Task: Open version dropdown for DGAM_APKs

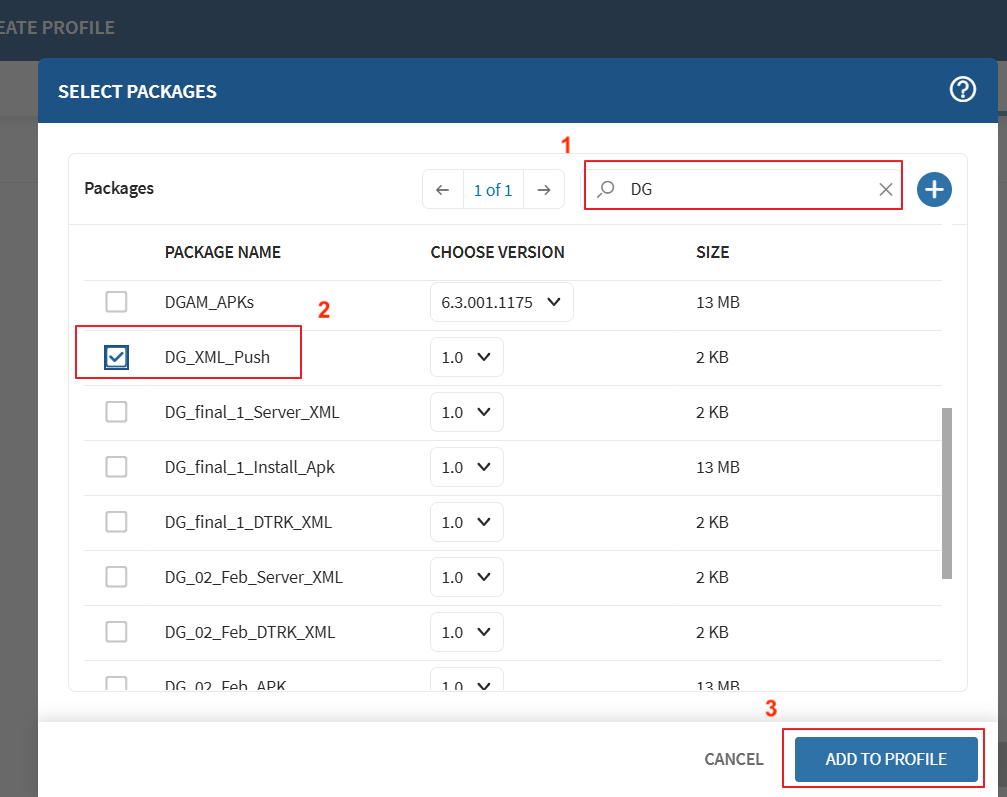Action: tap(501, 302)
